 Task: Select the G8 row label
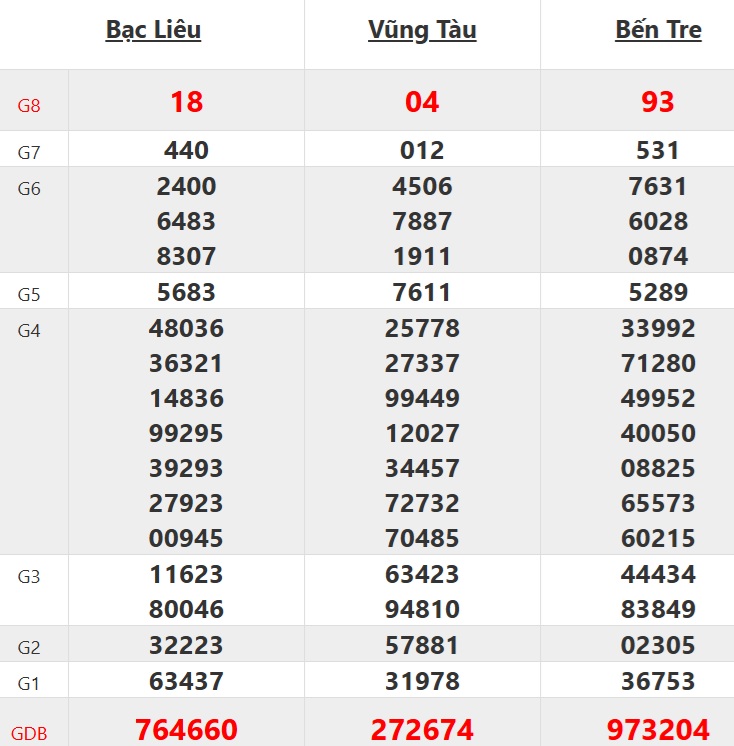pyautogui.click(x=29, y=104)
